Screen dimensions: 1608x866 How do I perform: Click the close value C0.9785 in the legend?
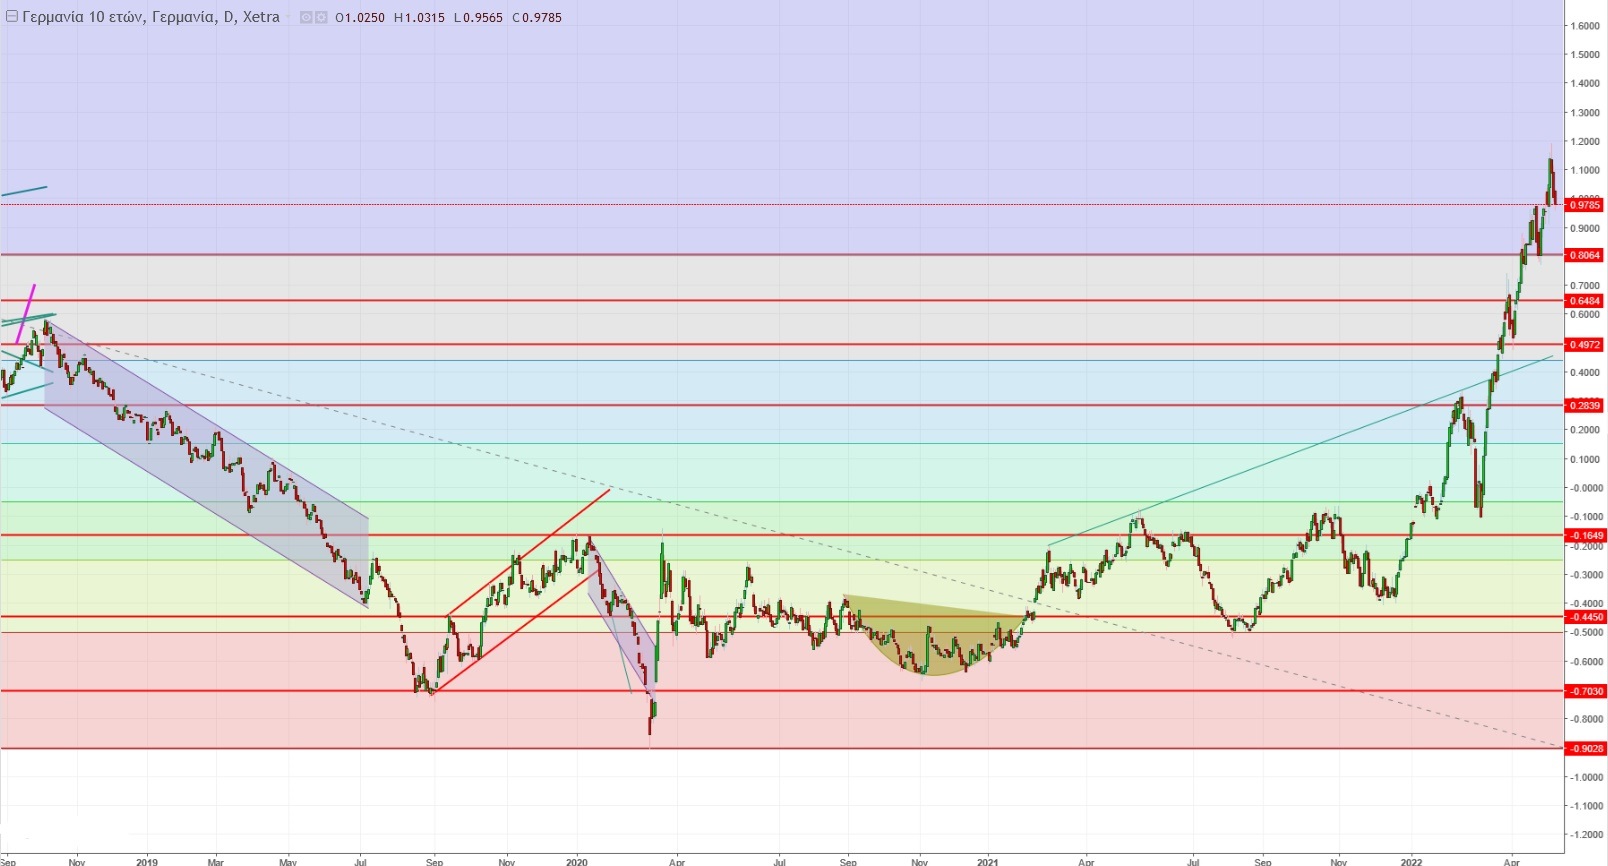pos(537,18)
